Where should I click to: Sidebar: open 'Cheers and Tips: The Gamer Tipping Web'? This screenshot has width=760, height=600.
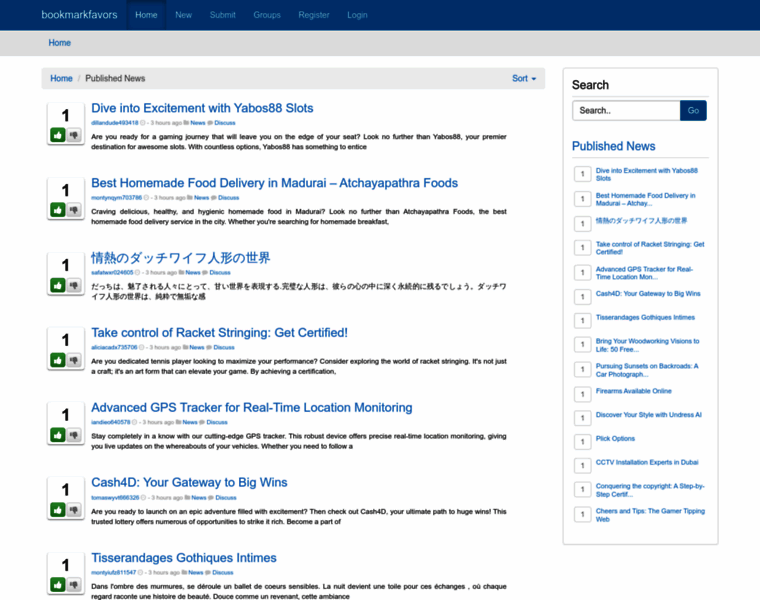pyautogui.click(x=650, y=515)
